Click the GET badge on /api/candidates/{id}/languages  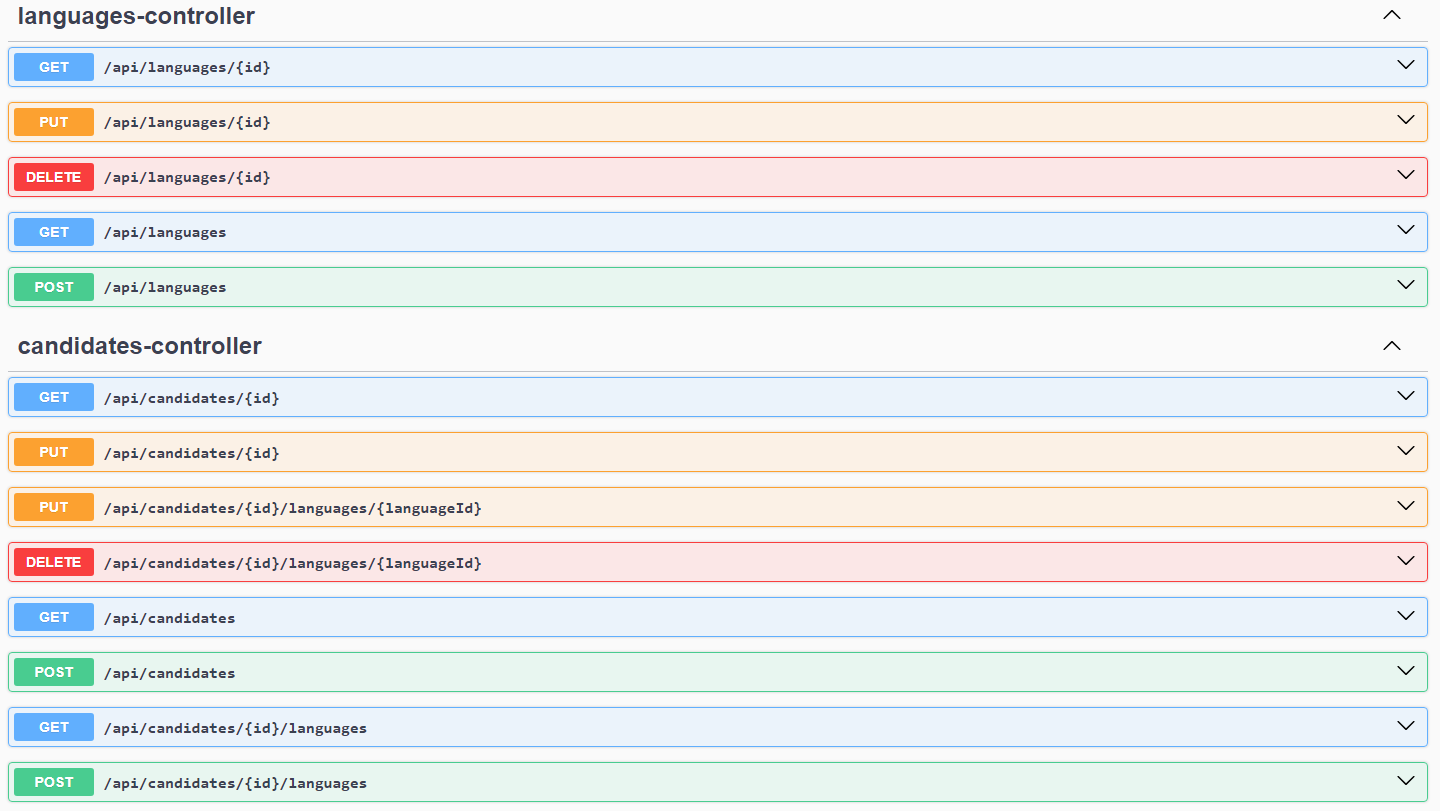click(x=53, y=727)
